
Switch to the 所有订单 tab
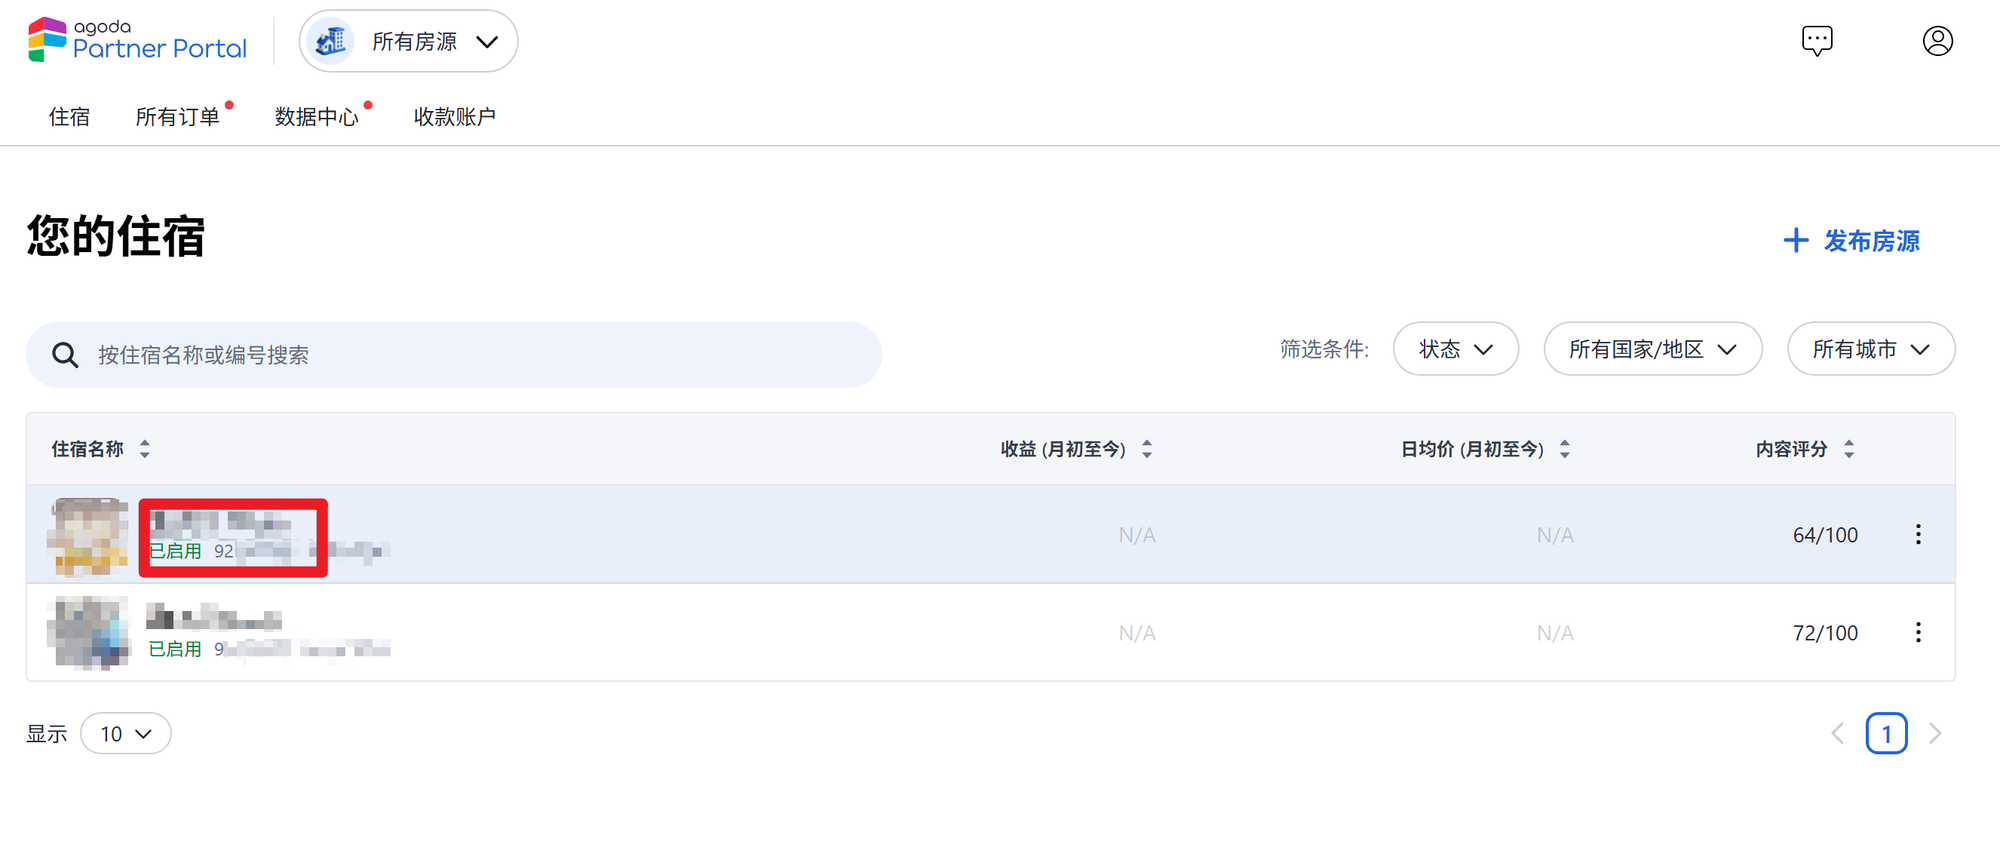pos(178,117)
